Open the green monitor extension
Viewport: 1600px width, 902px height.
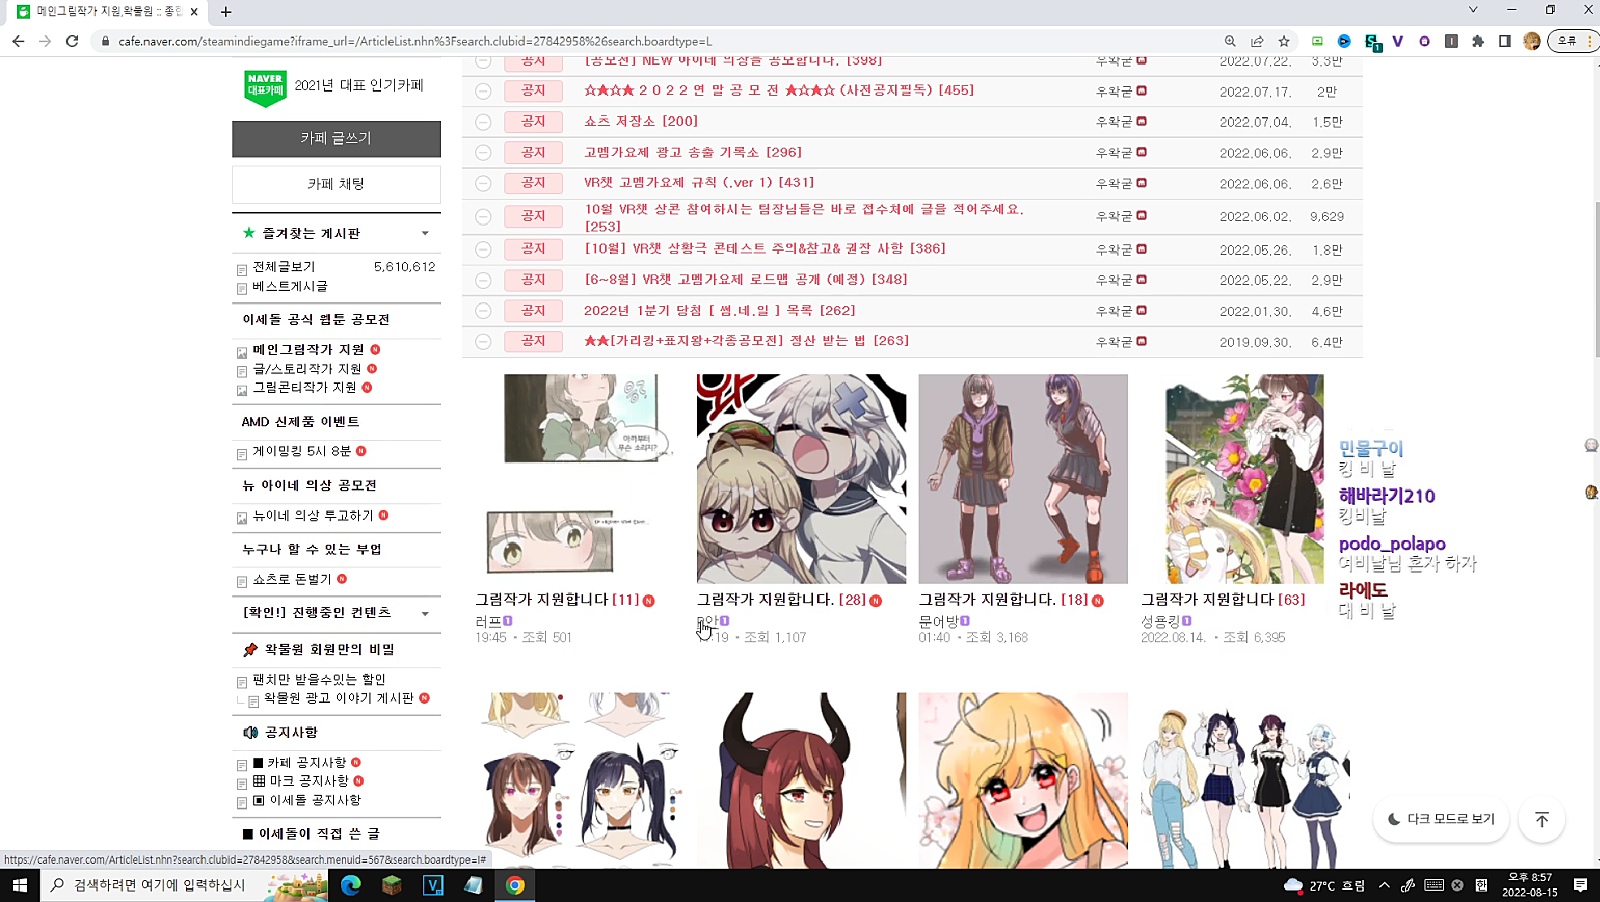click(1317, 41)
